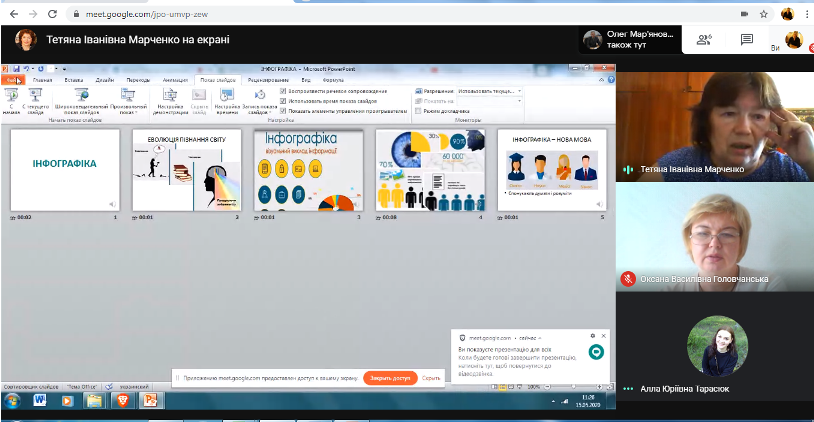Click Сортировщик слайдов status bar label

point(31,387)
